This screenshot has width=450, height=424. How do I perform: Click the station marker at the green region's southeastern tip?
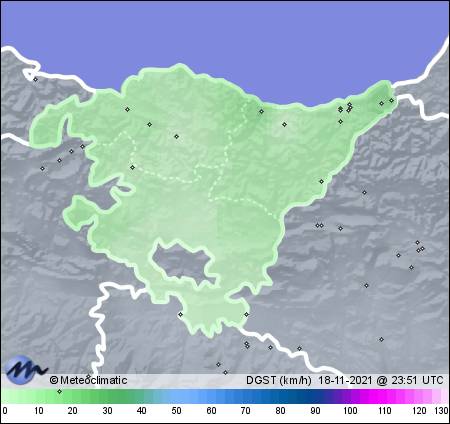pyautogui.click(x=246, y=314)
